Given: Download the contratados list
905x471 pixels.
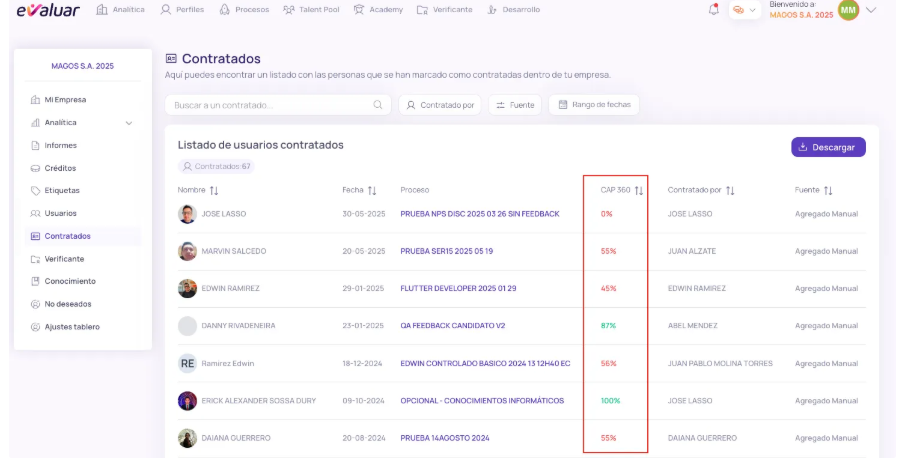Looking at the screenshot, I should pos(828,147).
